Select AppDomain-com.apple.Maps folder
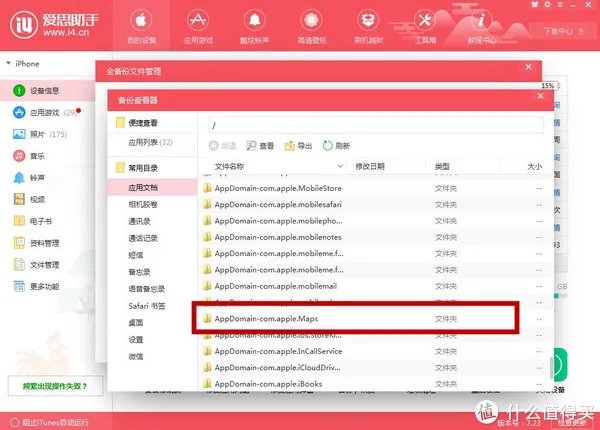Image resolution: width=600 pixels, height=430 pixels. tap(376, 318)
